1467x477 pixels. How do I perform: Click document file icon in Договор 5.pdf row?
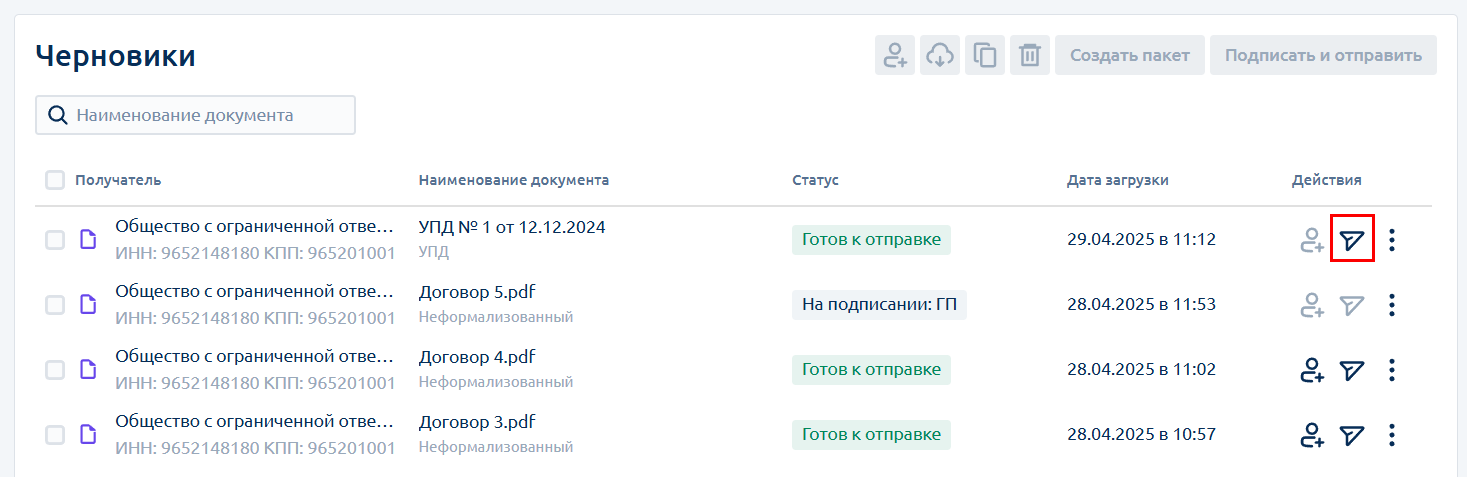[89, 305]
